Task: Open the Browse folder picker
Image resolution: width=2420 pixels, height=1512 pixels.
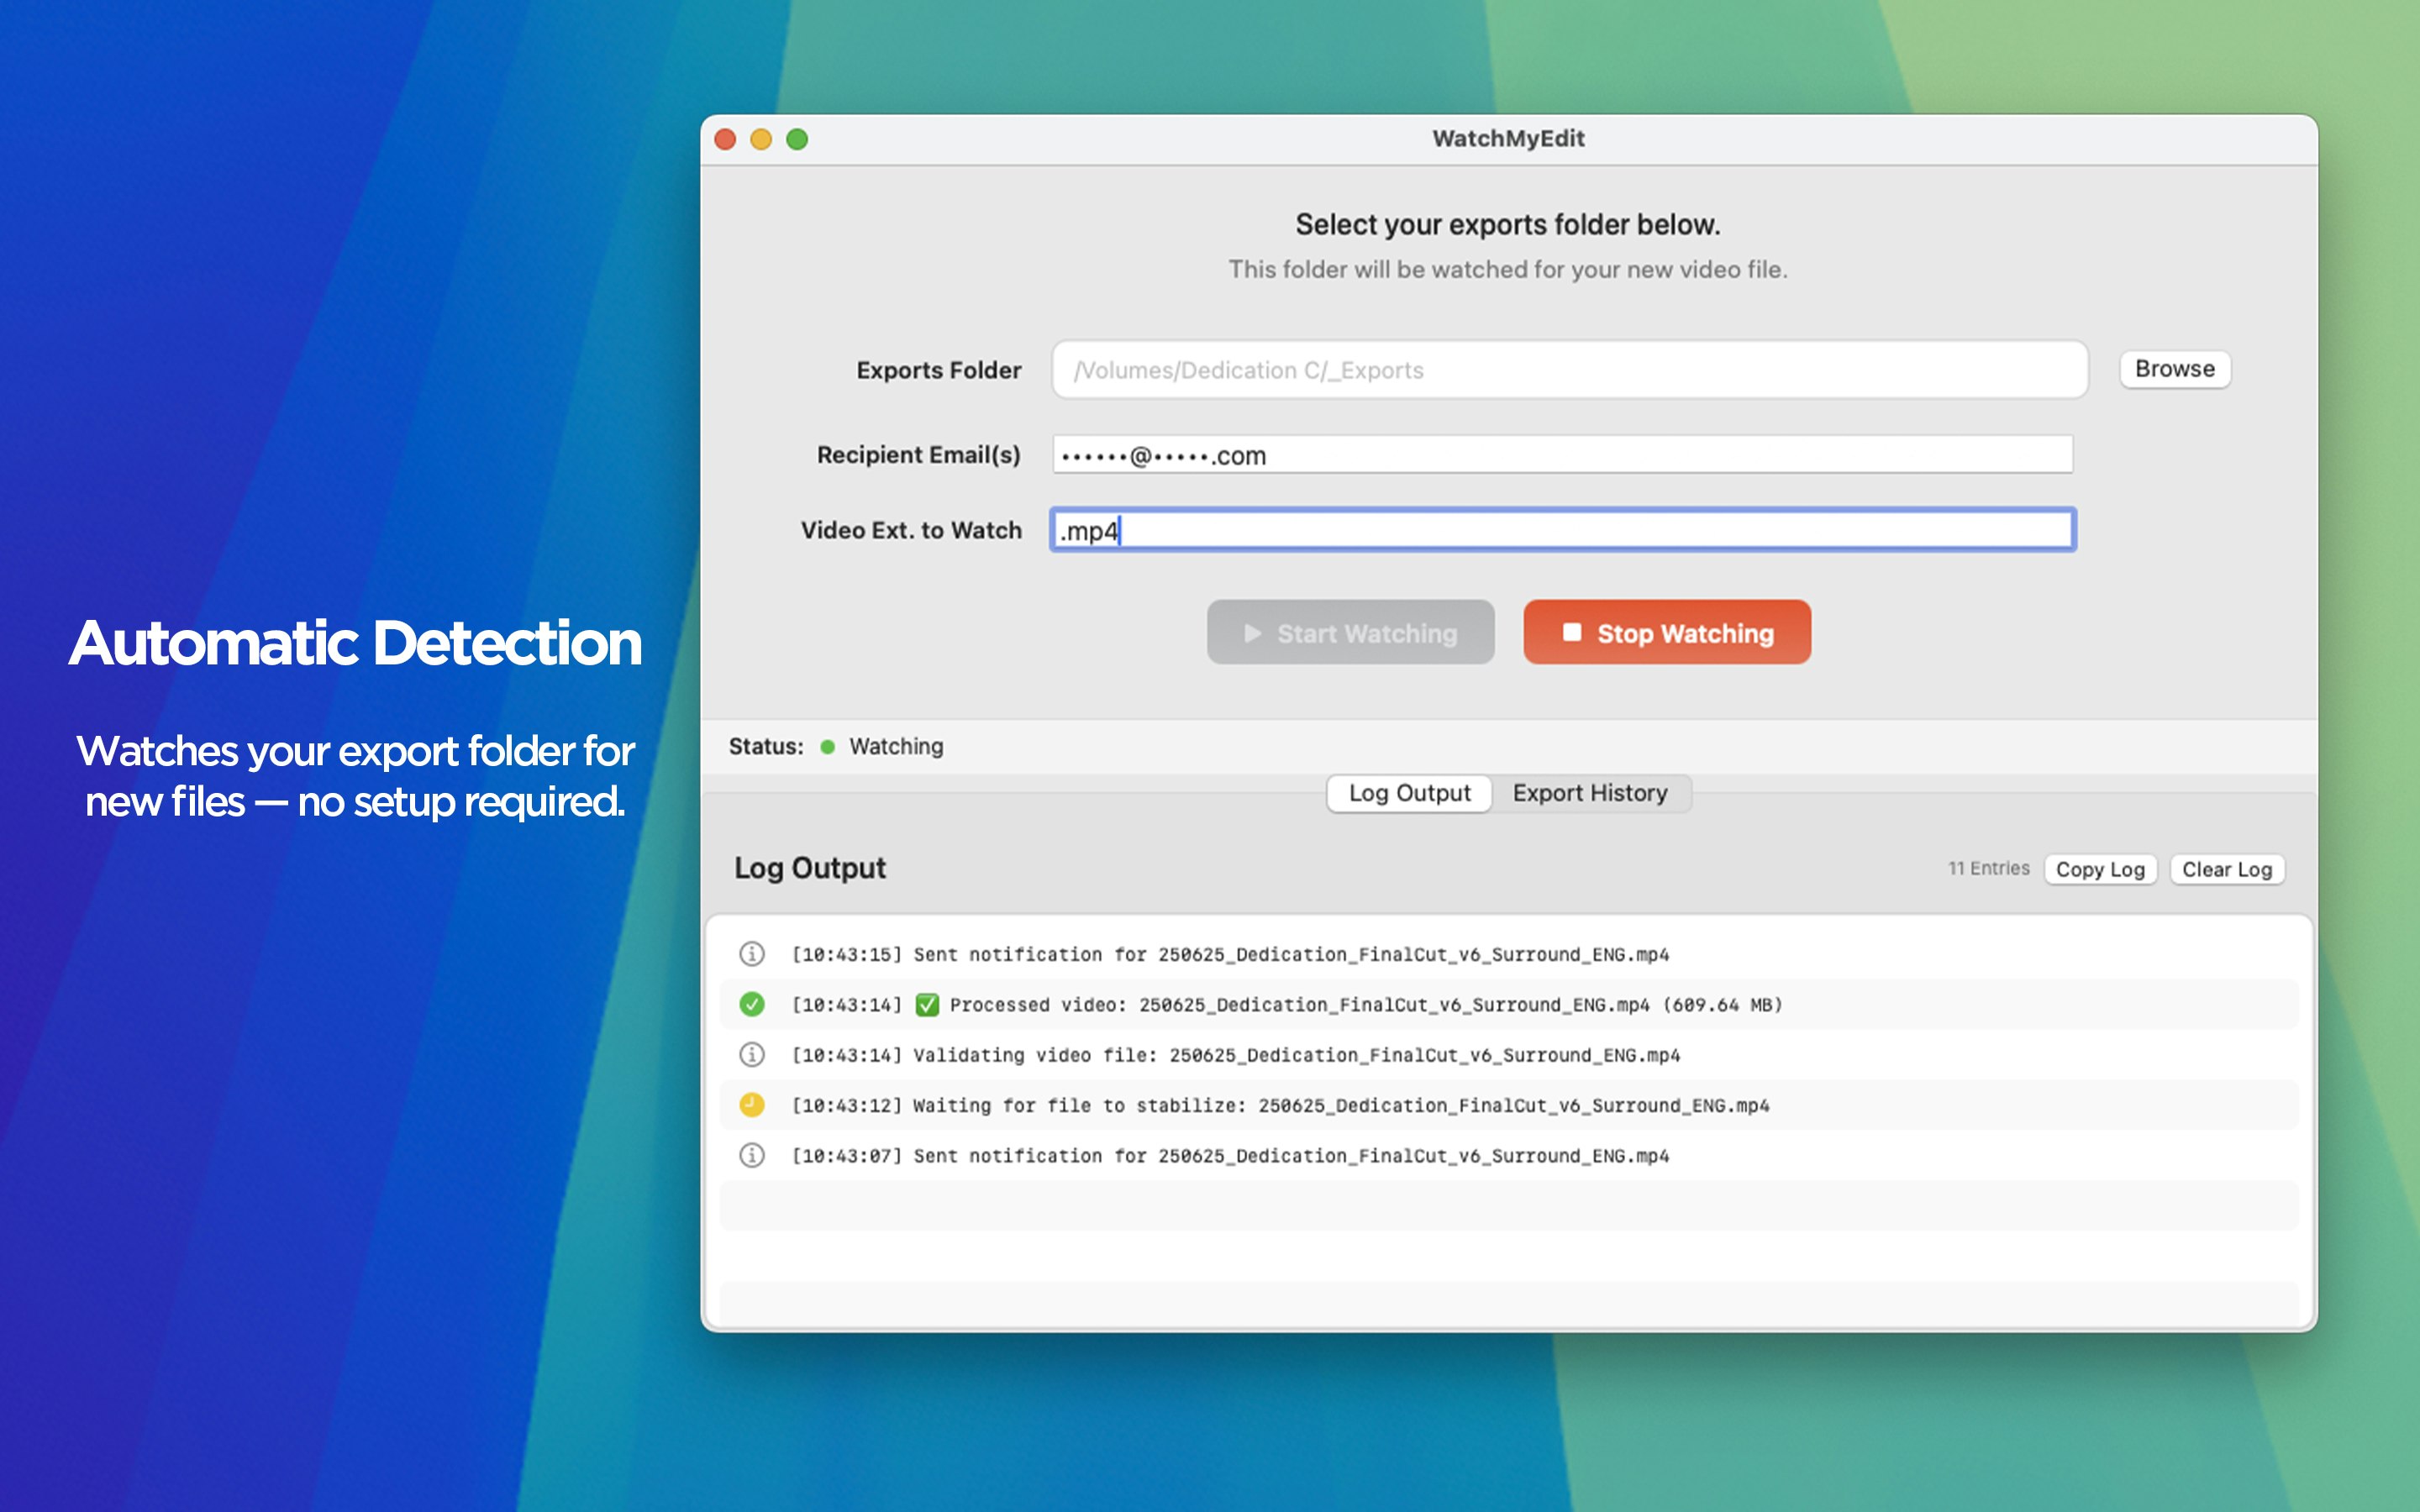Action: tap(2175, 369)
